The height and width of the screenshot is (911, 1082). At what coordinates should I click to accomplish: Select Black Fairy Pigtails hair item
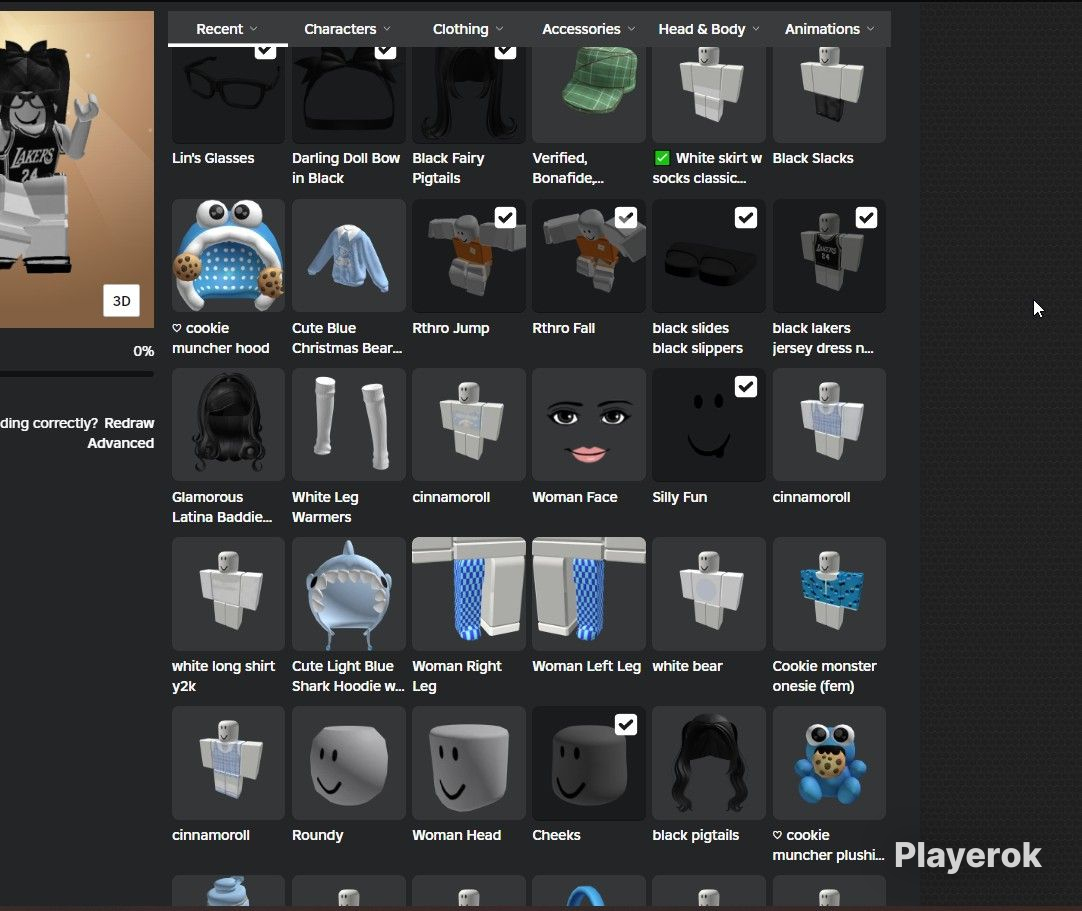pos(469,95)
